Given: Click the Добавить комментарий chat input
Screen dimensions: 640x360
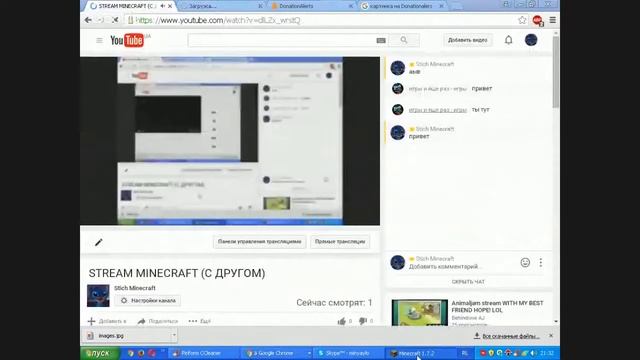Looking at the screenshot, I should [x=444, y=267].
